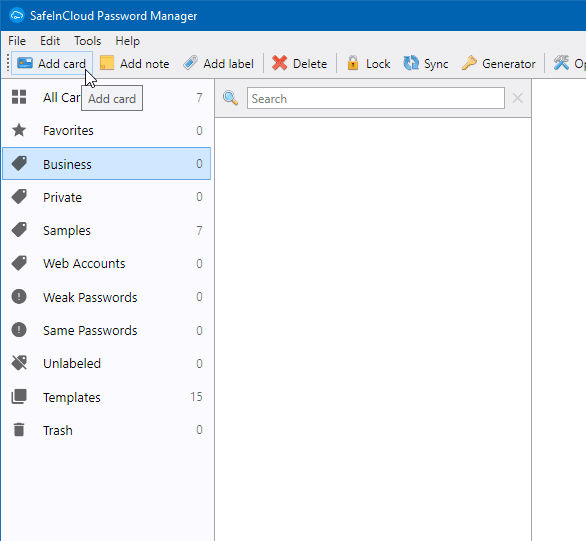The image size is (586, 541).
Task: Click the 'Templates' label text
Action: [x=72, y=398]
